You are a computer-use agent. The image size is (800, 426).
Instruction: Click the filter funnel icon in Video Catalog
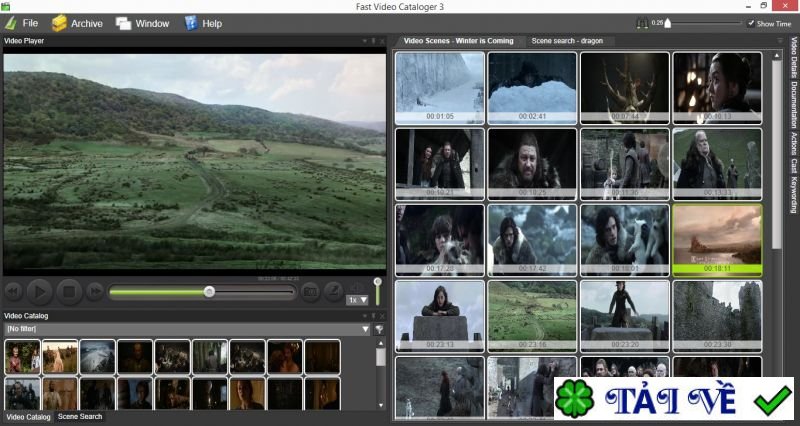pos(380,329)
